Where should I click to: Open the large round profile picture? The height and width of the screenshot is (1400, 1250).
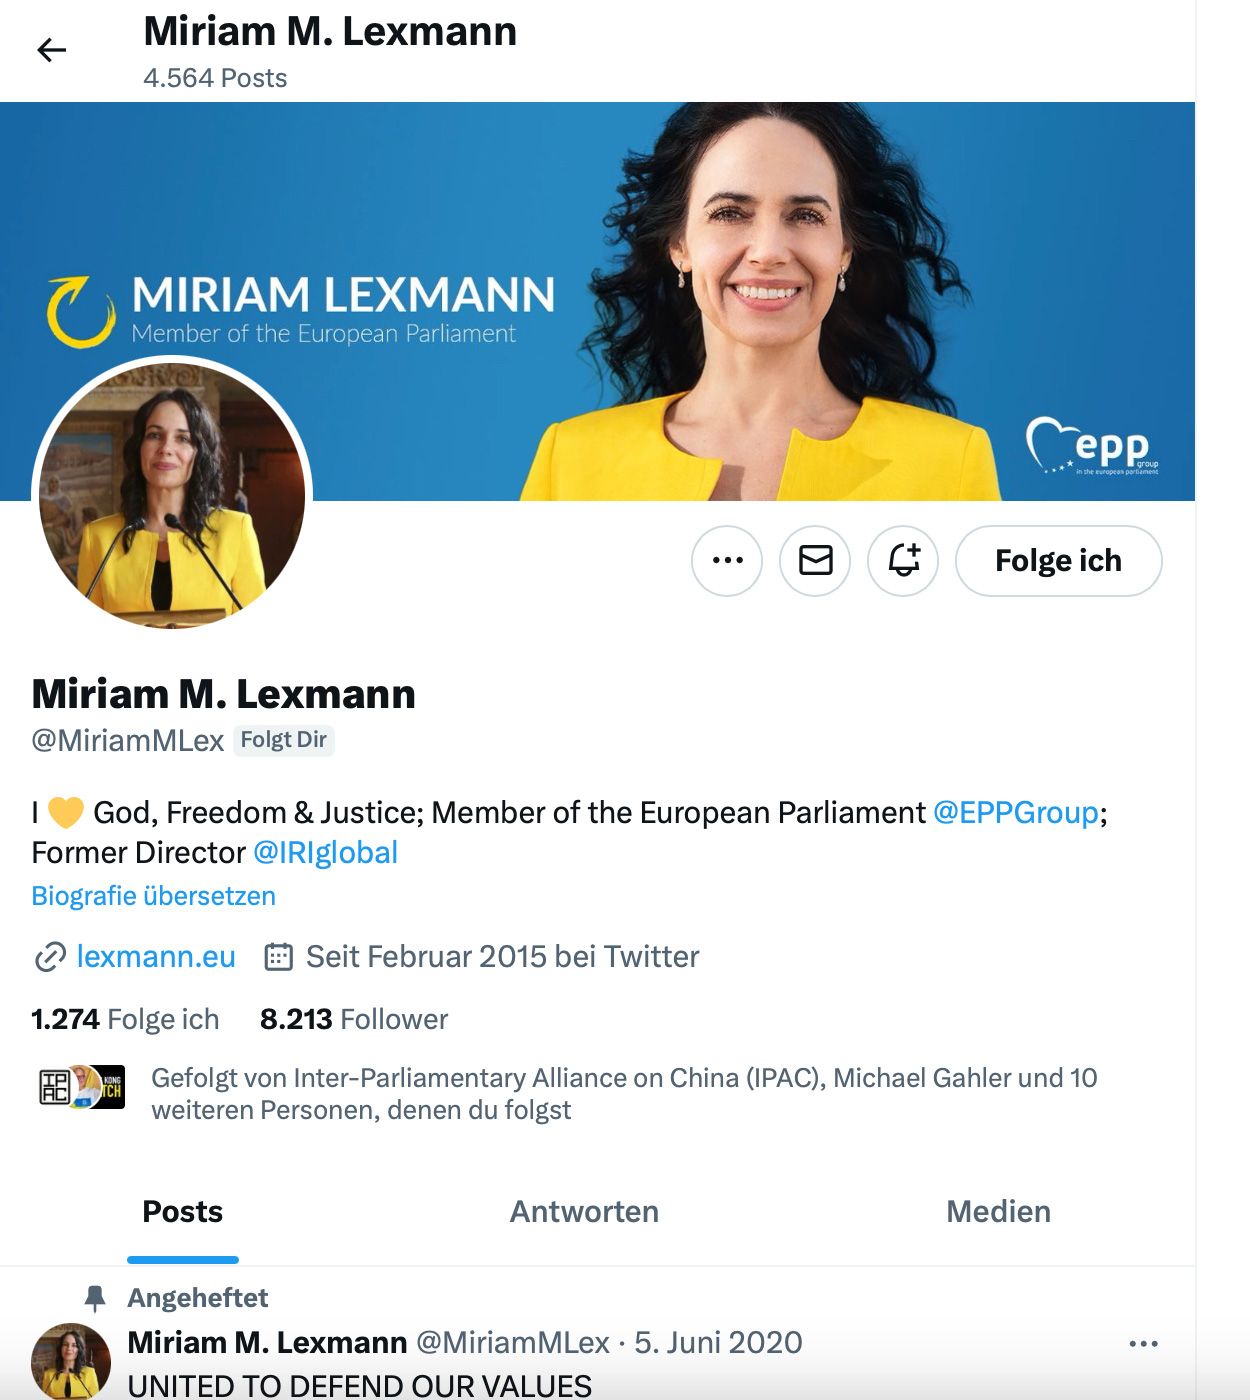[172, 495]
